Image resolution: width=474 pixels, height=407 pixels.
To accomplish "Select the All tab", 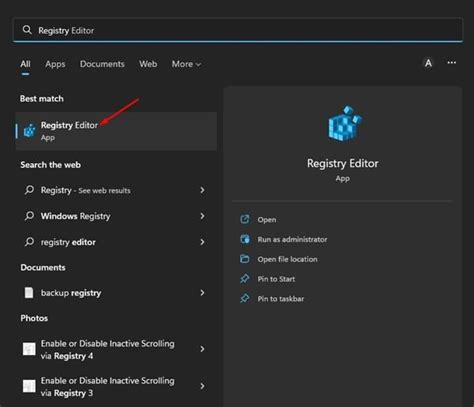I will tap(25, 64).
